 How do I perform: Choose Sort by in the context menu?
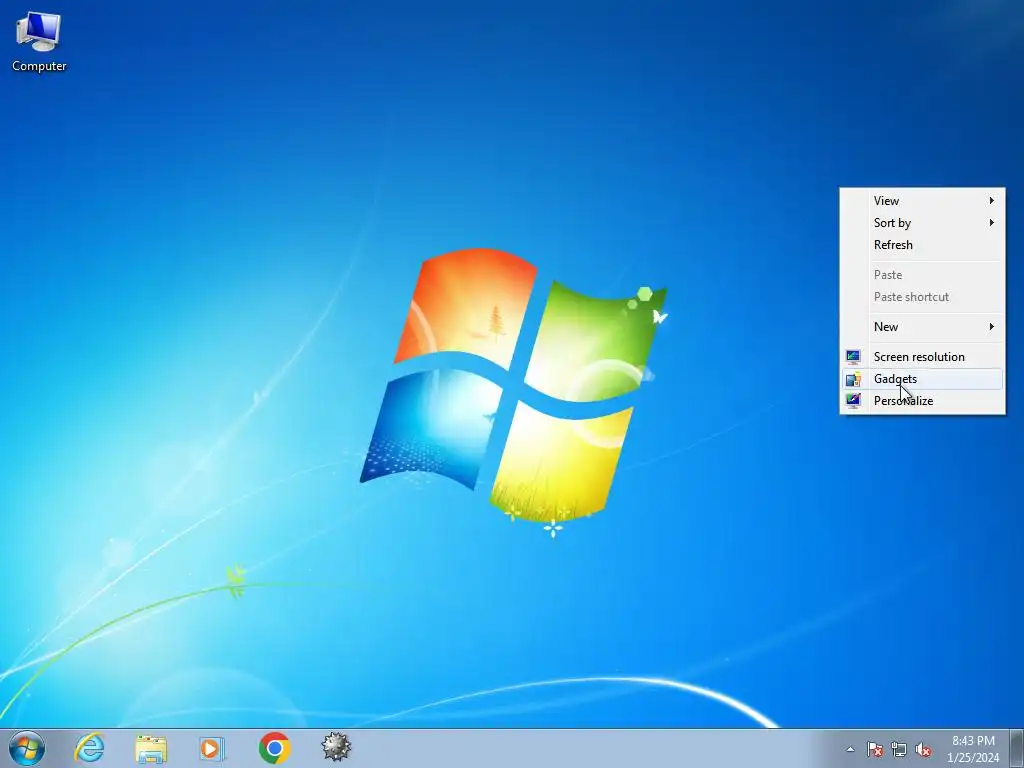pyautogui.click(x=922, y=223)
